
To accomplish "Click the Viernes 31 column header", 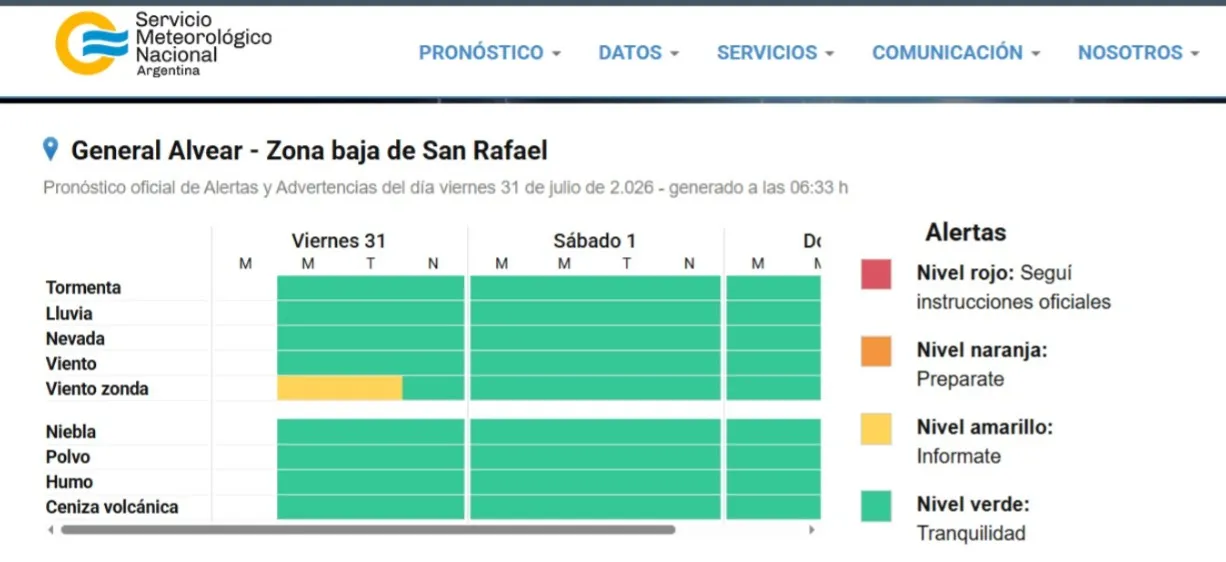I will tap(339, 241).
